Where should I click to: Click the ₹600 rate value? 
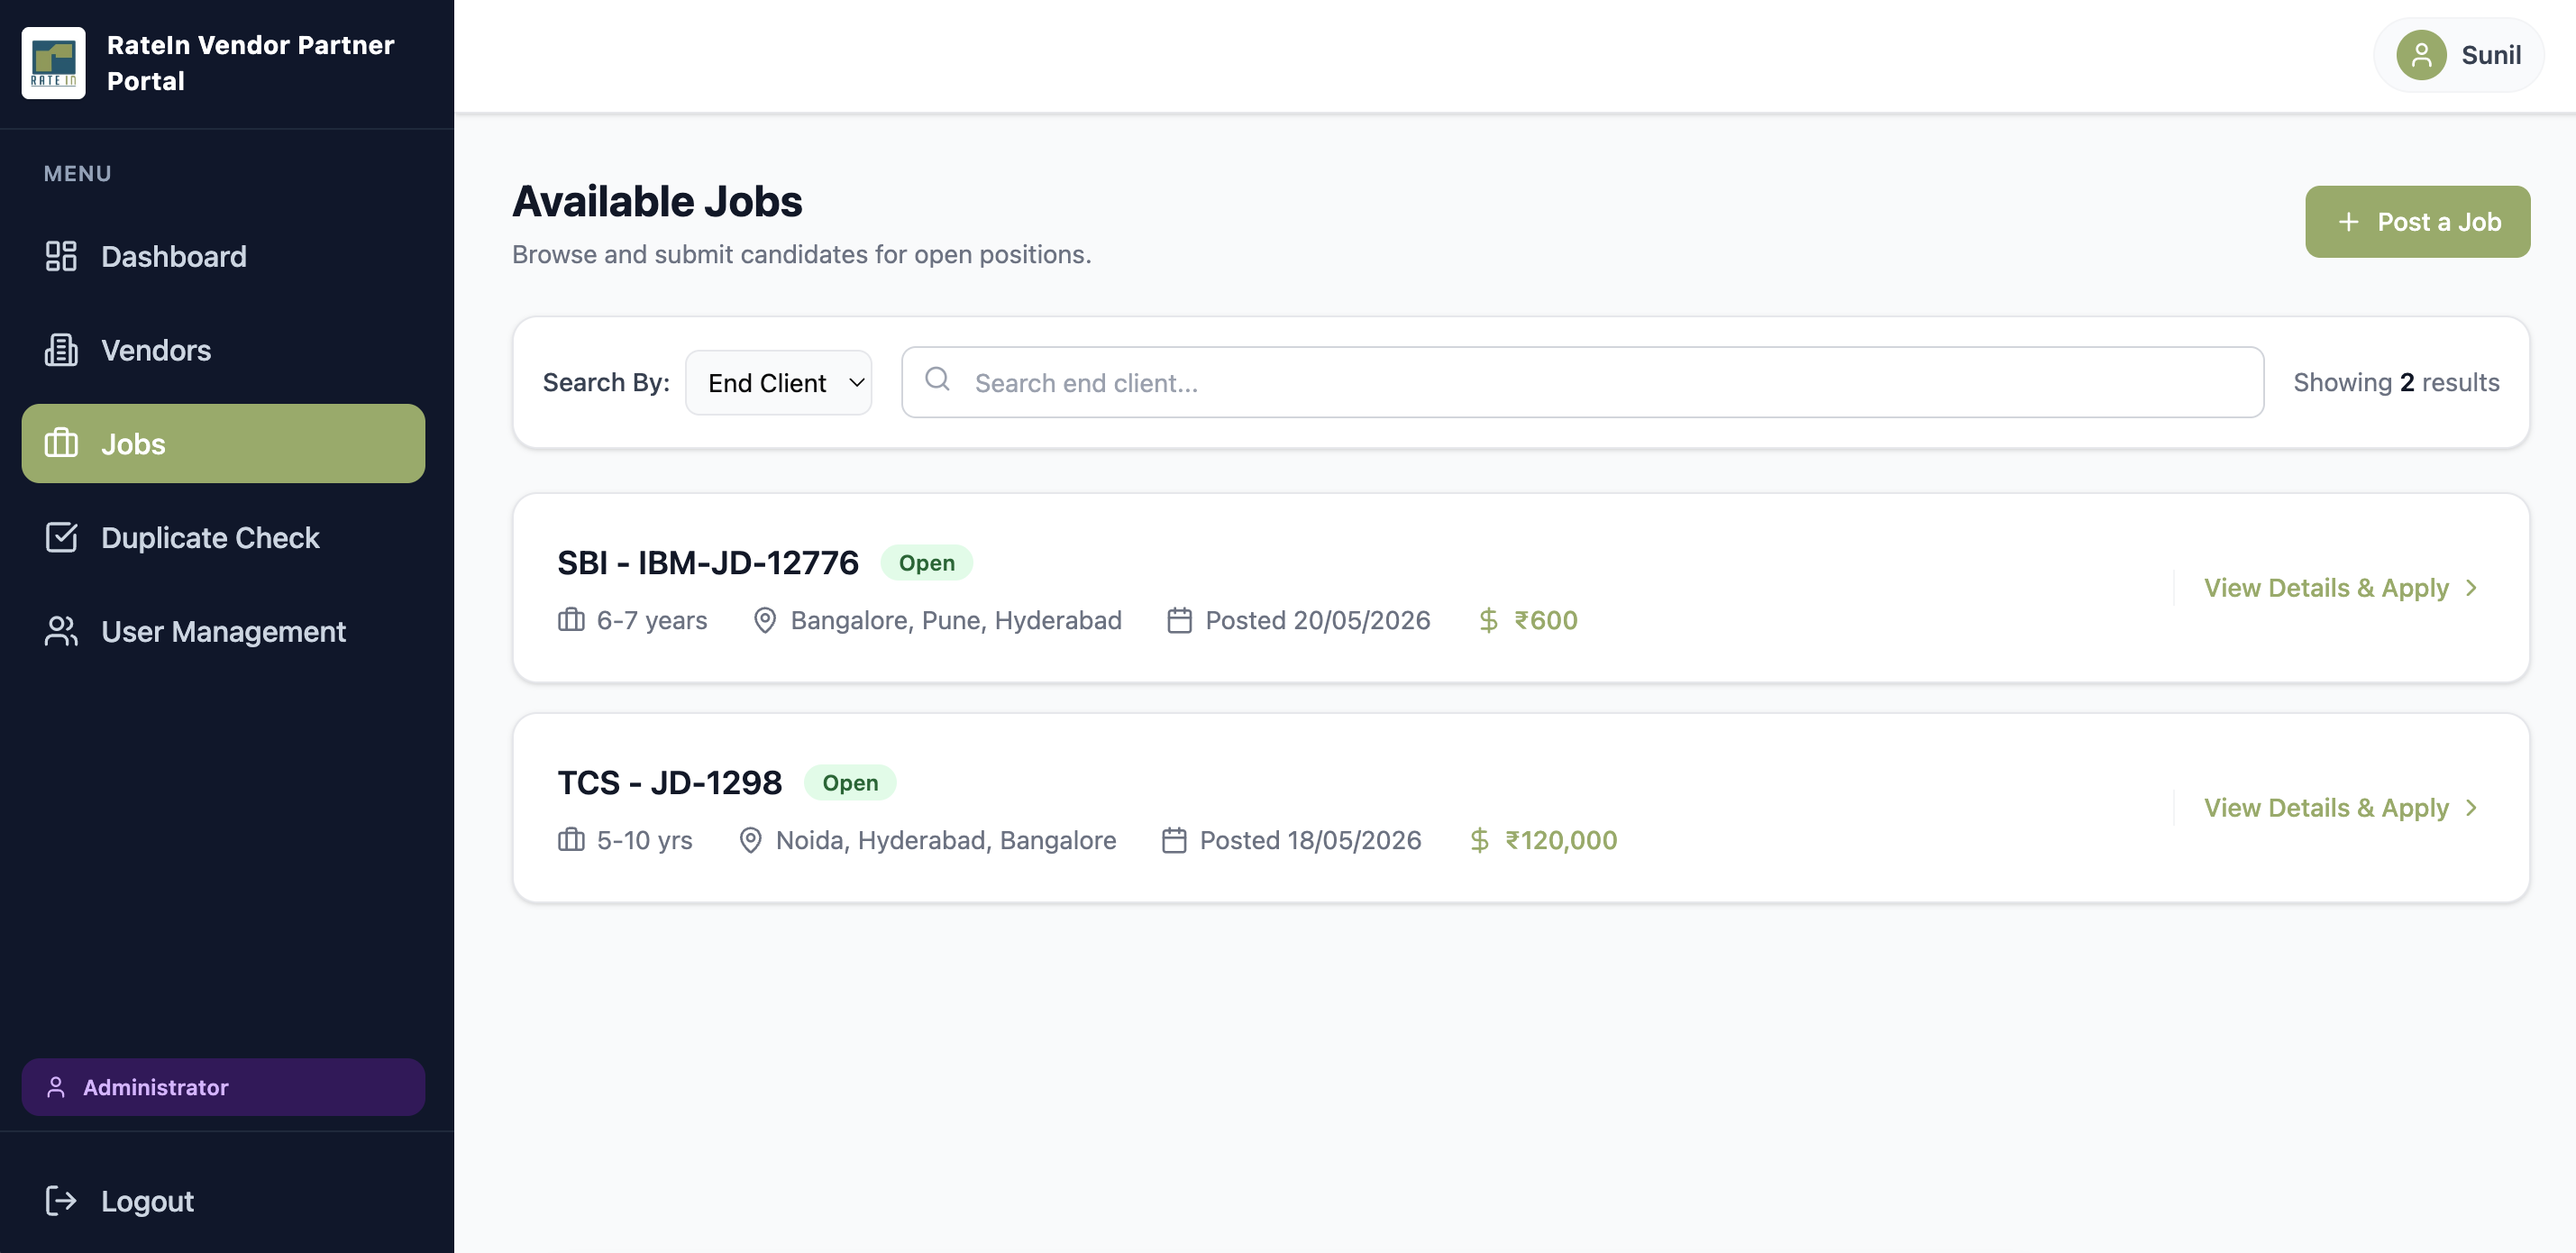tap(1546, 620)
